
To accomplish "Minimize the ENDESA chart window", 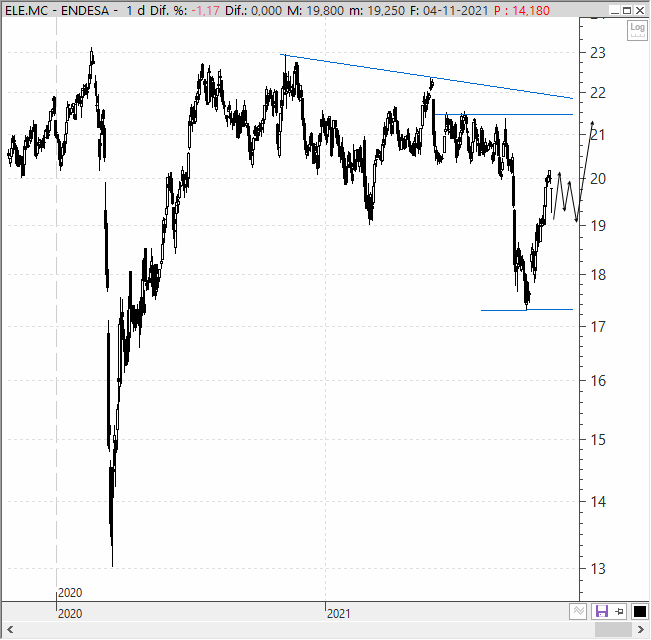I will (x=615, y=10).
